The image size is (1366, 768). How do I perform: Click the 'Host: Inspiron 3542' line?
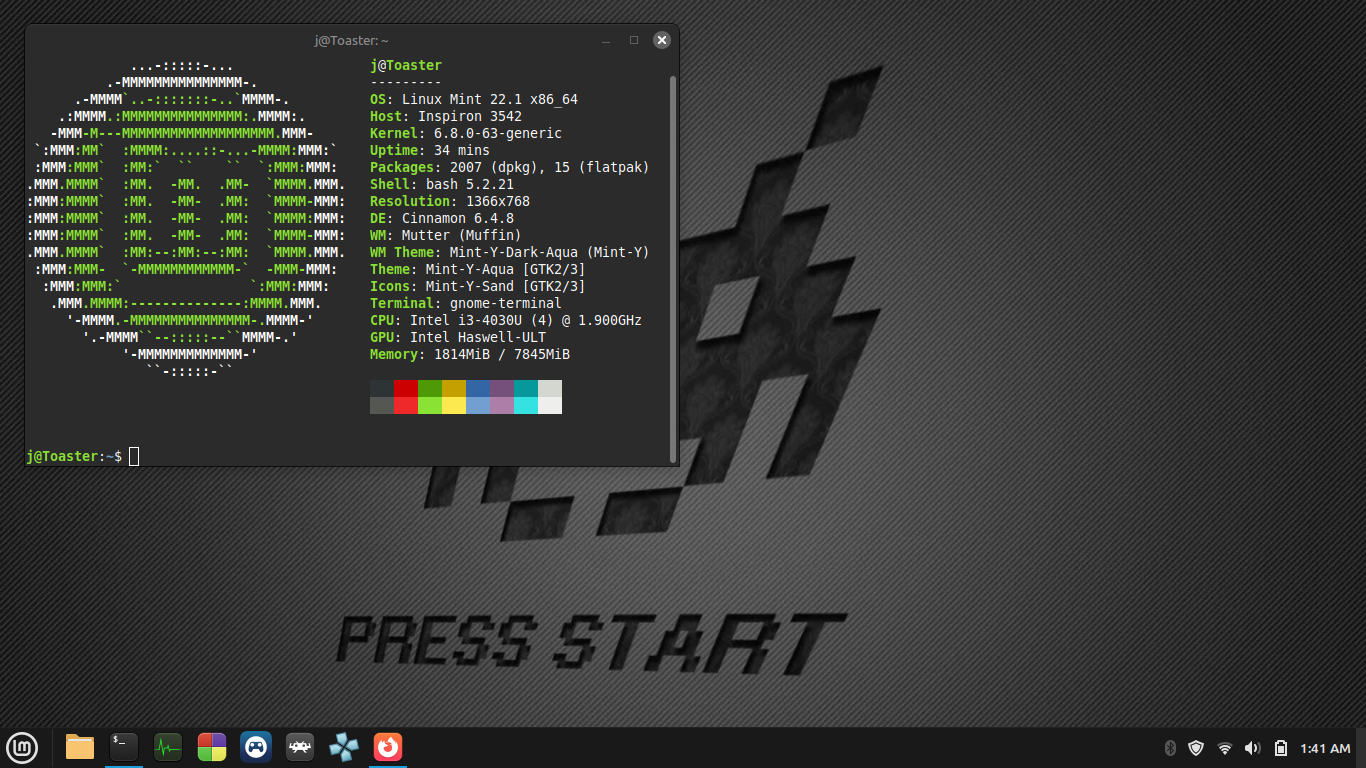[x=446, y=116]
